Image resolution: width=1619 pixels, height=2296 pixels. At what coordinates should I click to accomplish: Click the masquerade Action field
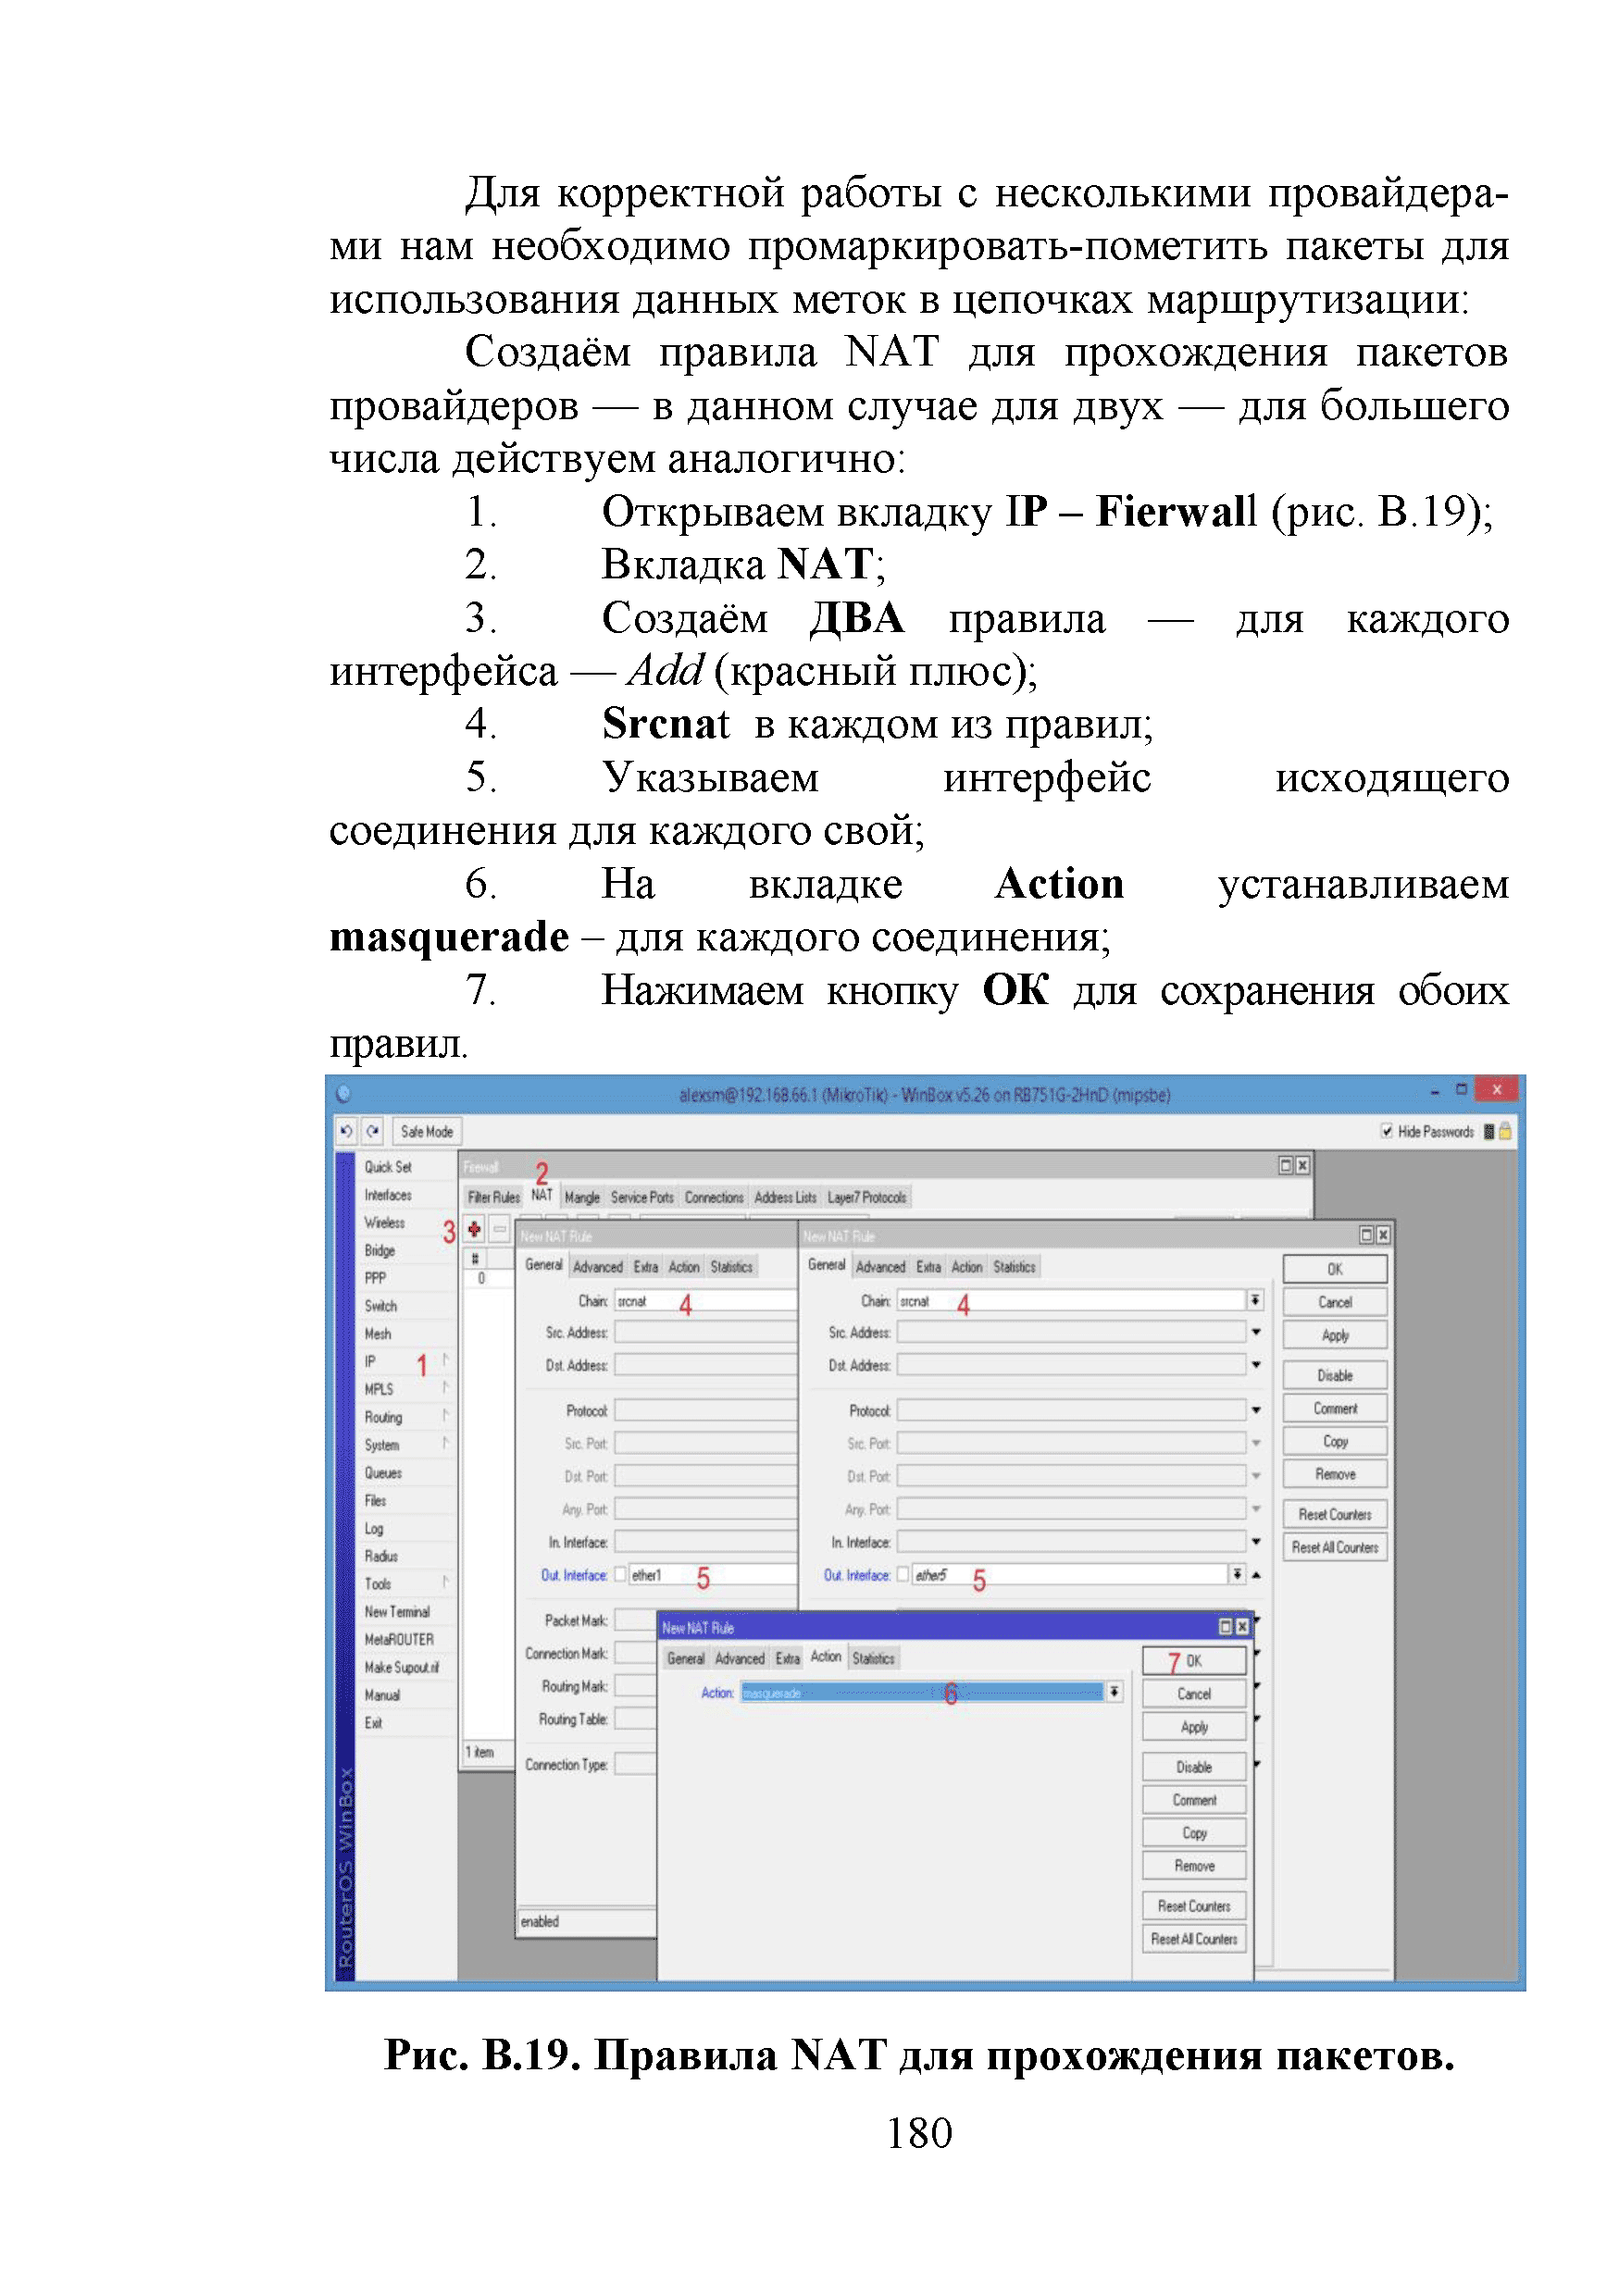[921, 1691]
